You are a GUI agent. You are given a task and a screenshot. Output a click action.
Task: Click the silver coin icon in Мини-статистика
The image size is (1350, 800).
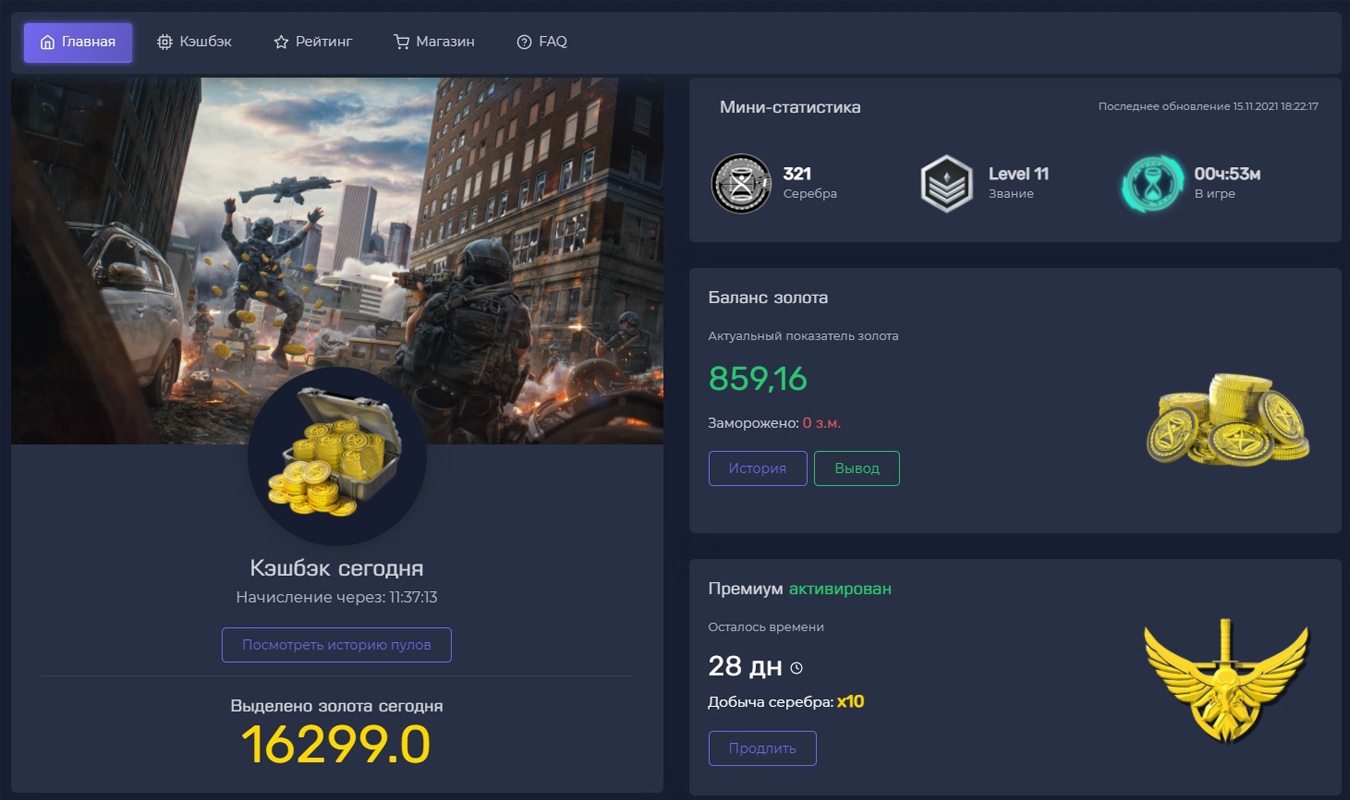pos(741,184)
